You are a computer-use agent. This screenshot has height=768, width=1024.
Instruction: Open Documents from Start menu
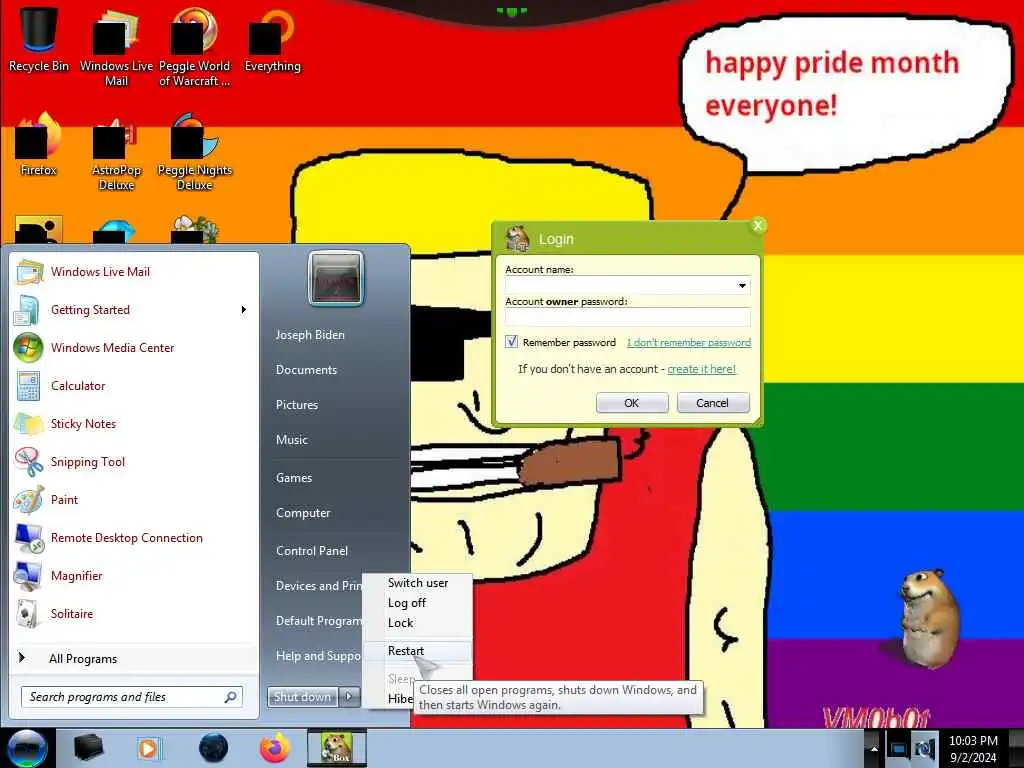coord(306,370)
